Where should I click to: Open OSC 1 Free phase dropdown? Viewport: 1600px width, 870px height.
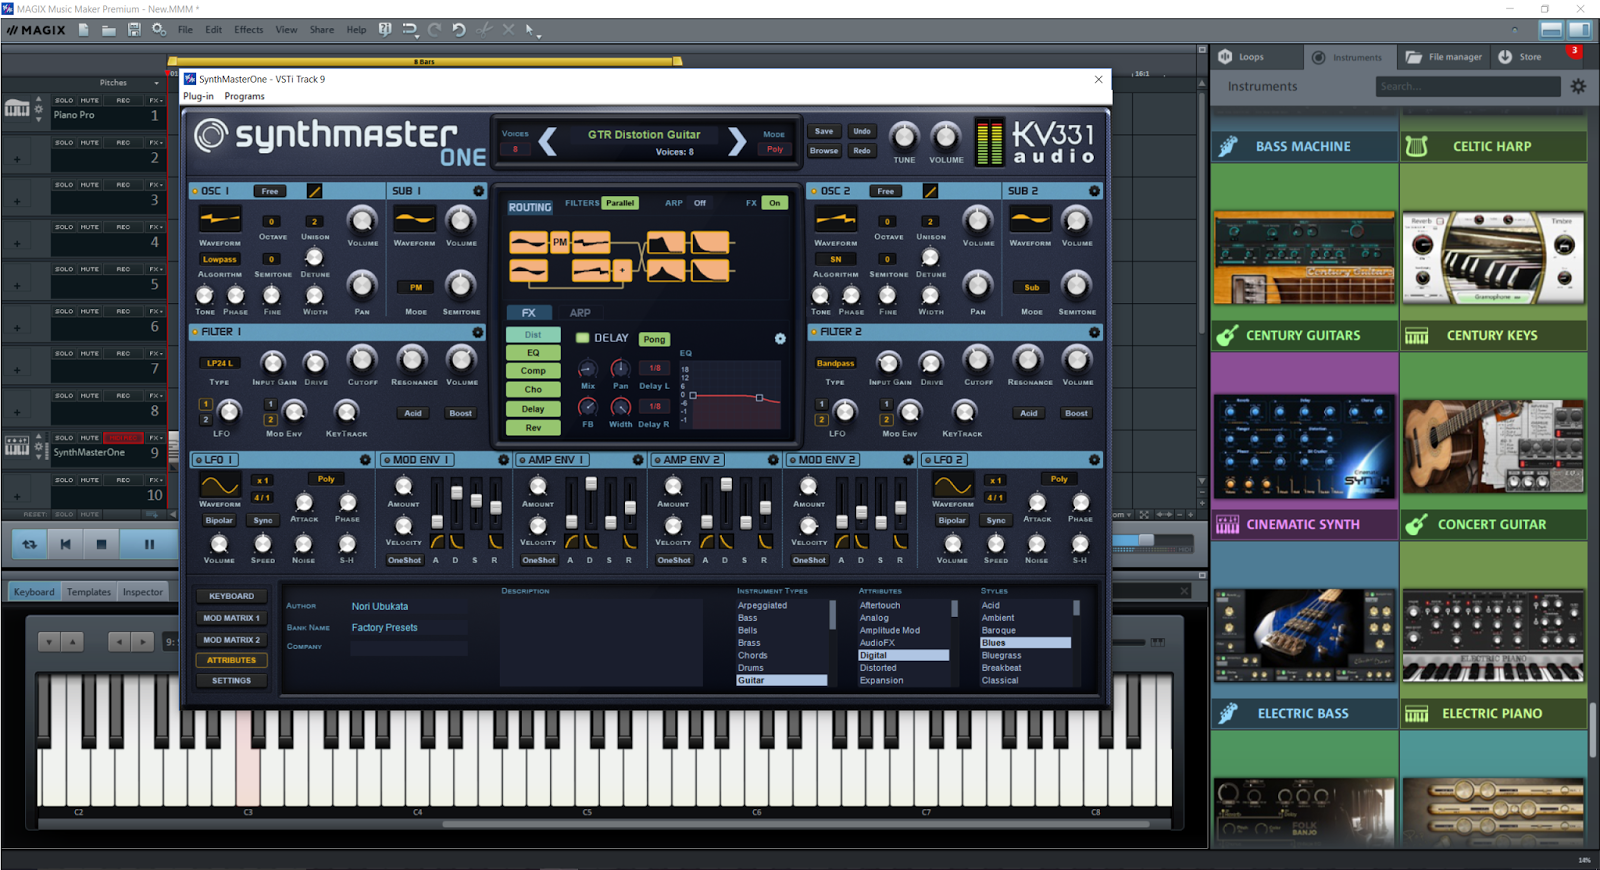click(x=270, y=191)
